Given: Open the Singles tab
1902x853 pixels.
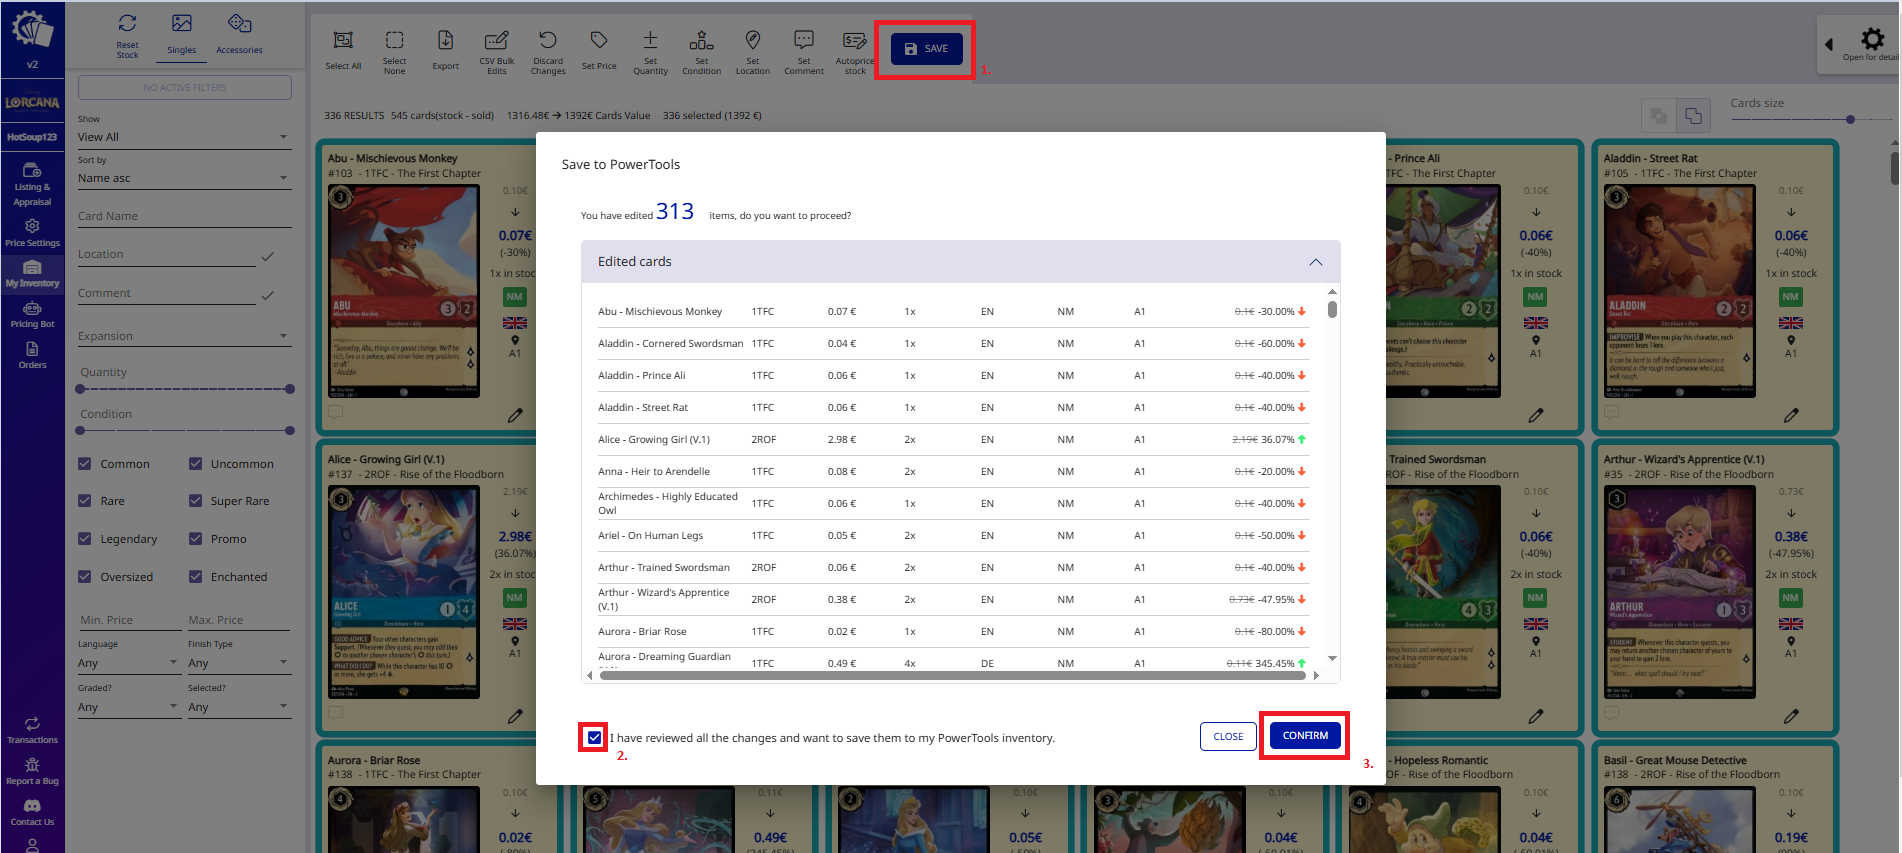Looking at the screenshot, I should tap(181, 34).
